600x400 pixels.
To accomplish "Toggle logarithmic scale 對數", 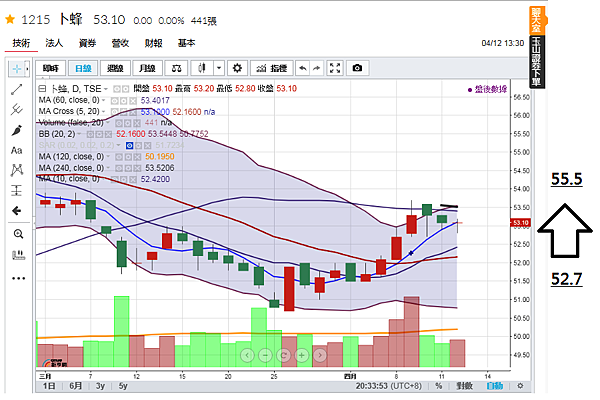I will [x=465, y=386].
